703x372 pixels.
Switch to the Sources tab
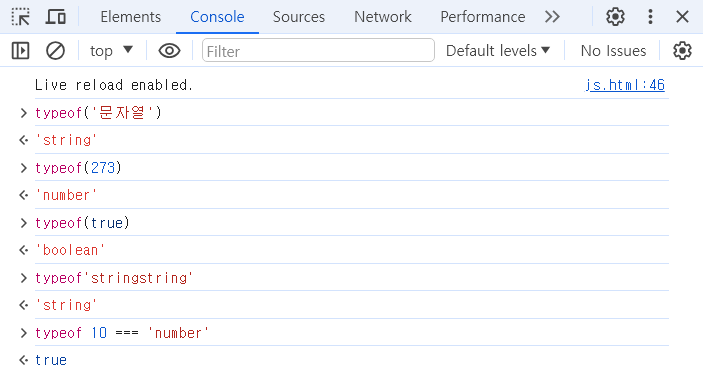(x=299, y=17)
